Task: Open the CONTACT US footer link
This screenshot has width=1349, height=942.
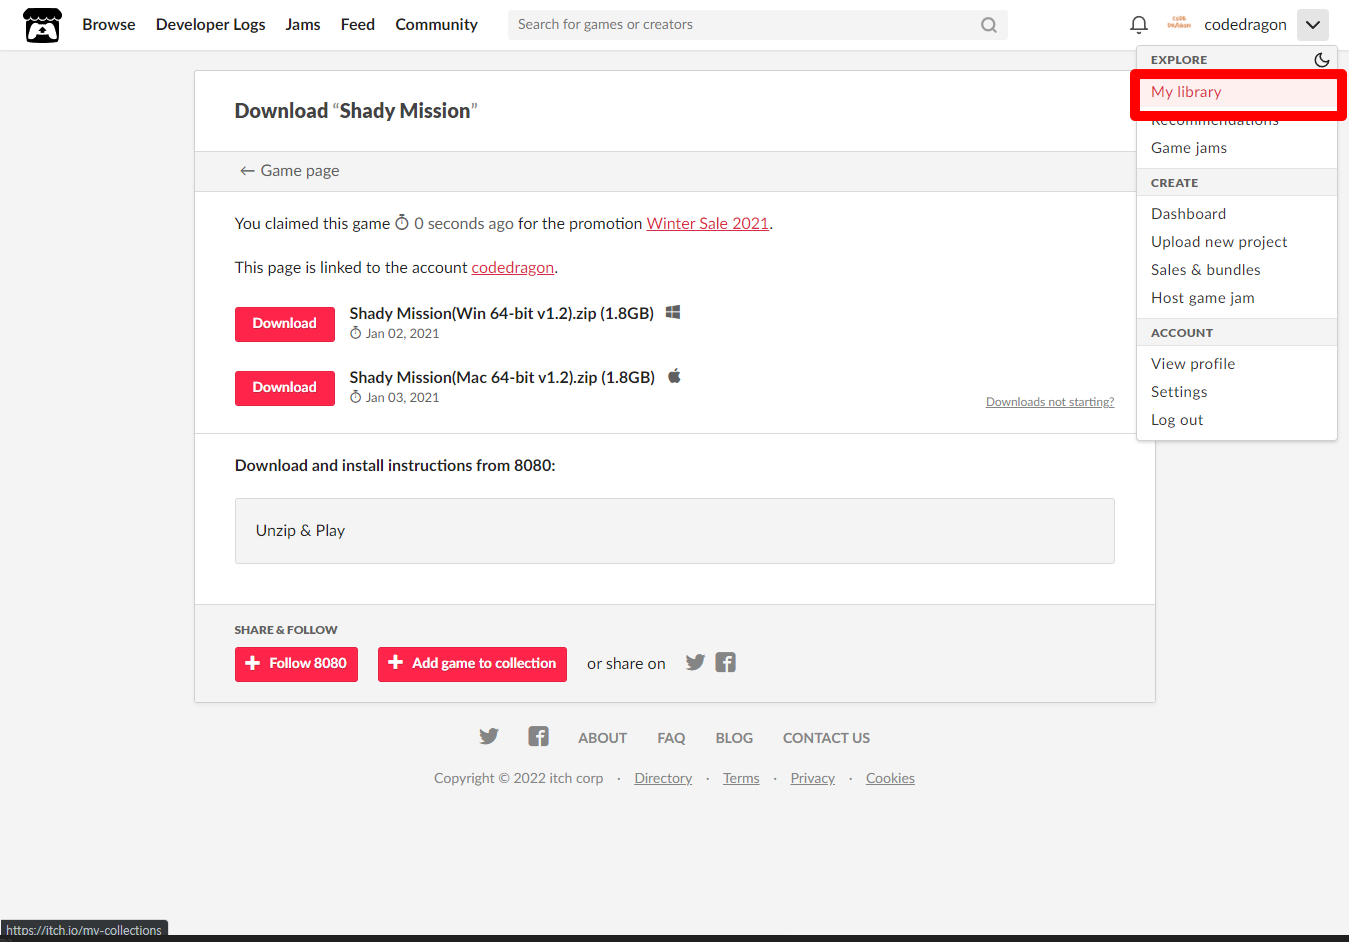Action: [826, 738]
